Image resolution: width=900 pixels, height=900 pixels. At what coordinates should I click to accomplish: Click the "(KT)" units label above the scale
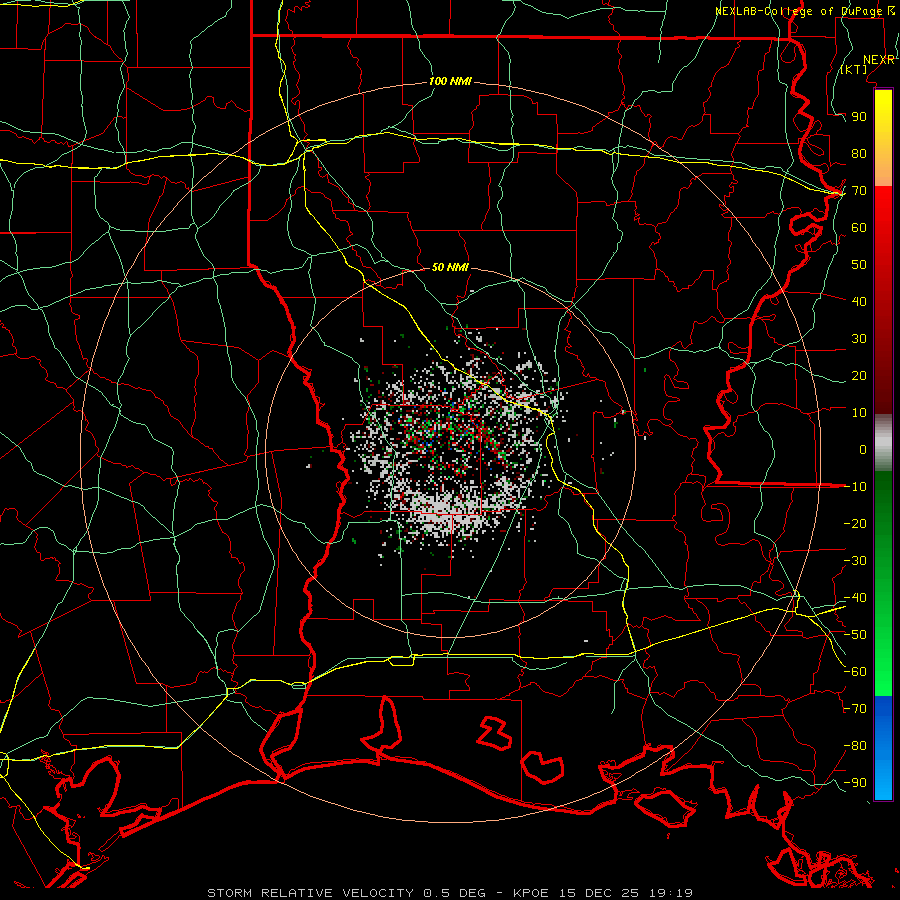point(854,69)
